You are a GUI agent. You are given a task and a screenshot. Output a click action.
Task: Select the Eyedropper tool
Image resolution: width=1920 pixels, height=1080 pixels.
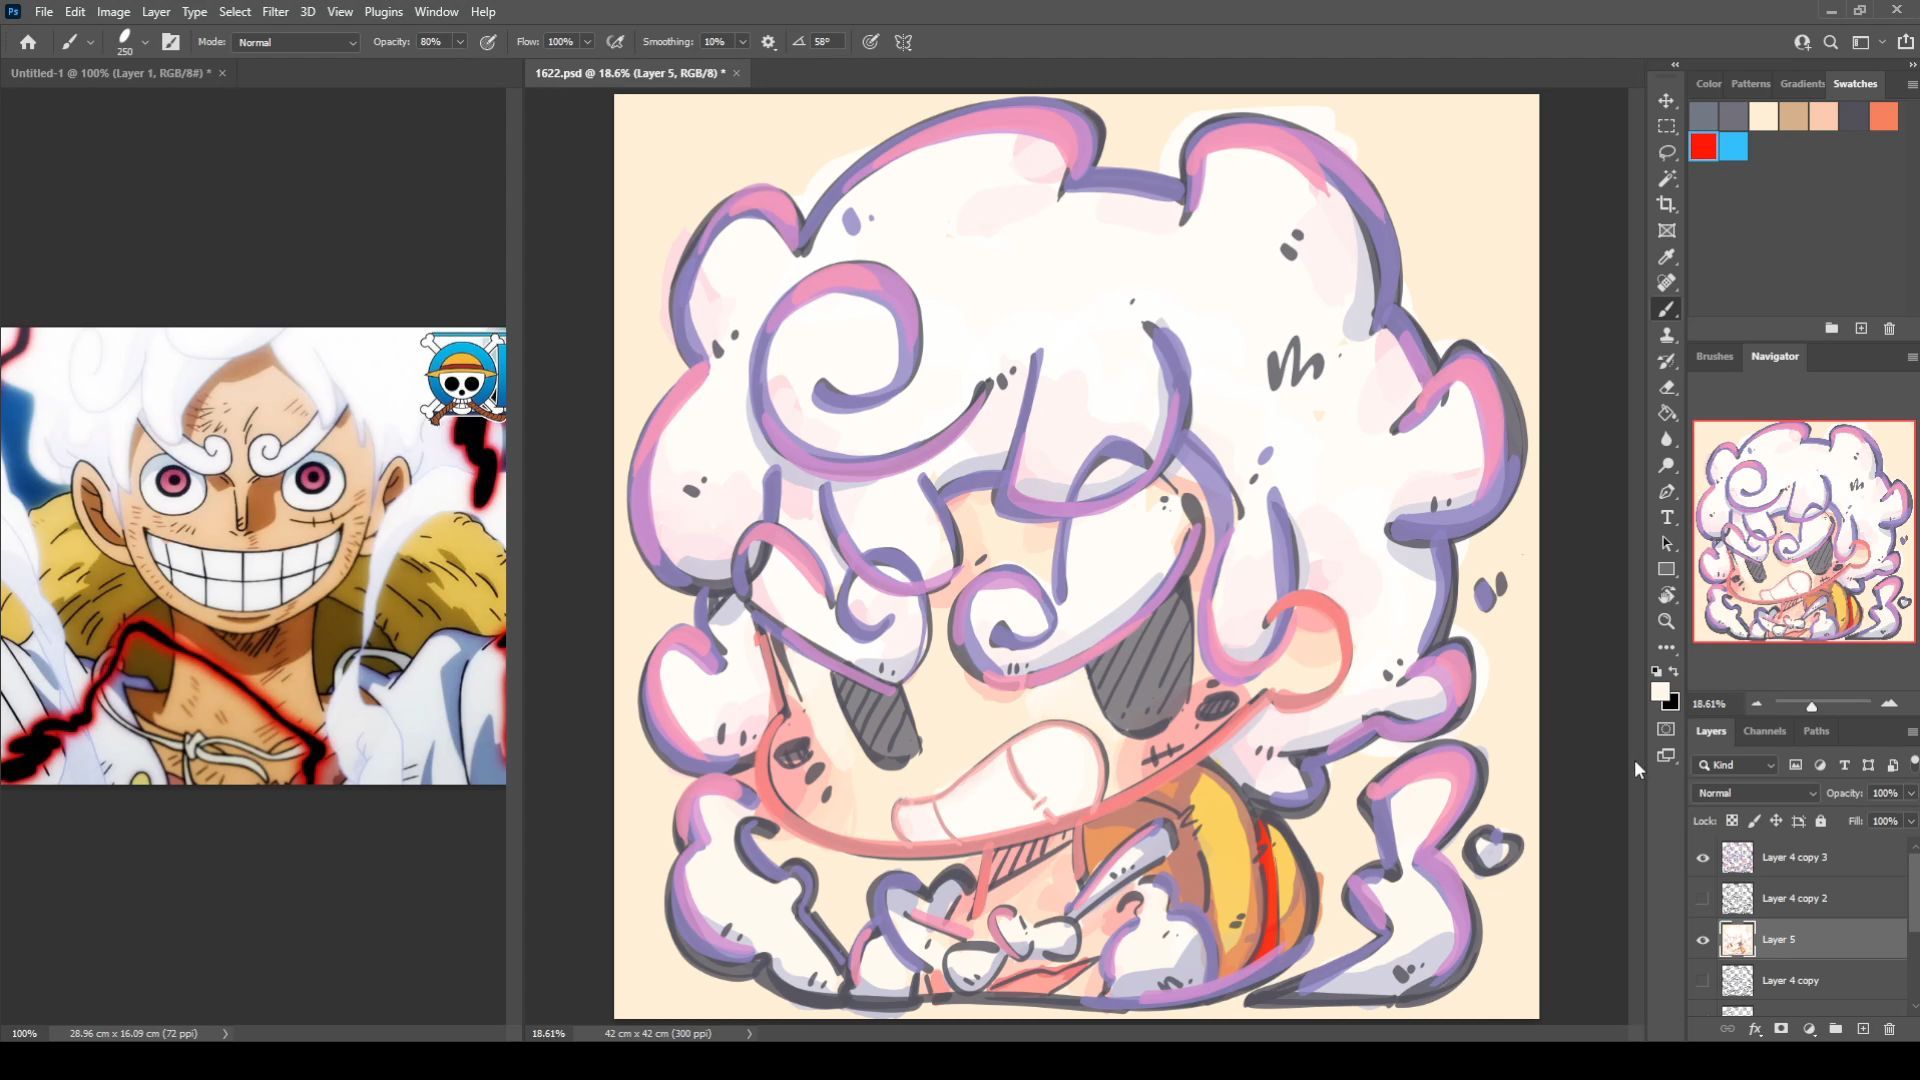pos(1667,257)
